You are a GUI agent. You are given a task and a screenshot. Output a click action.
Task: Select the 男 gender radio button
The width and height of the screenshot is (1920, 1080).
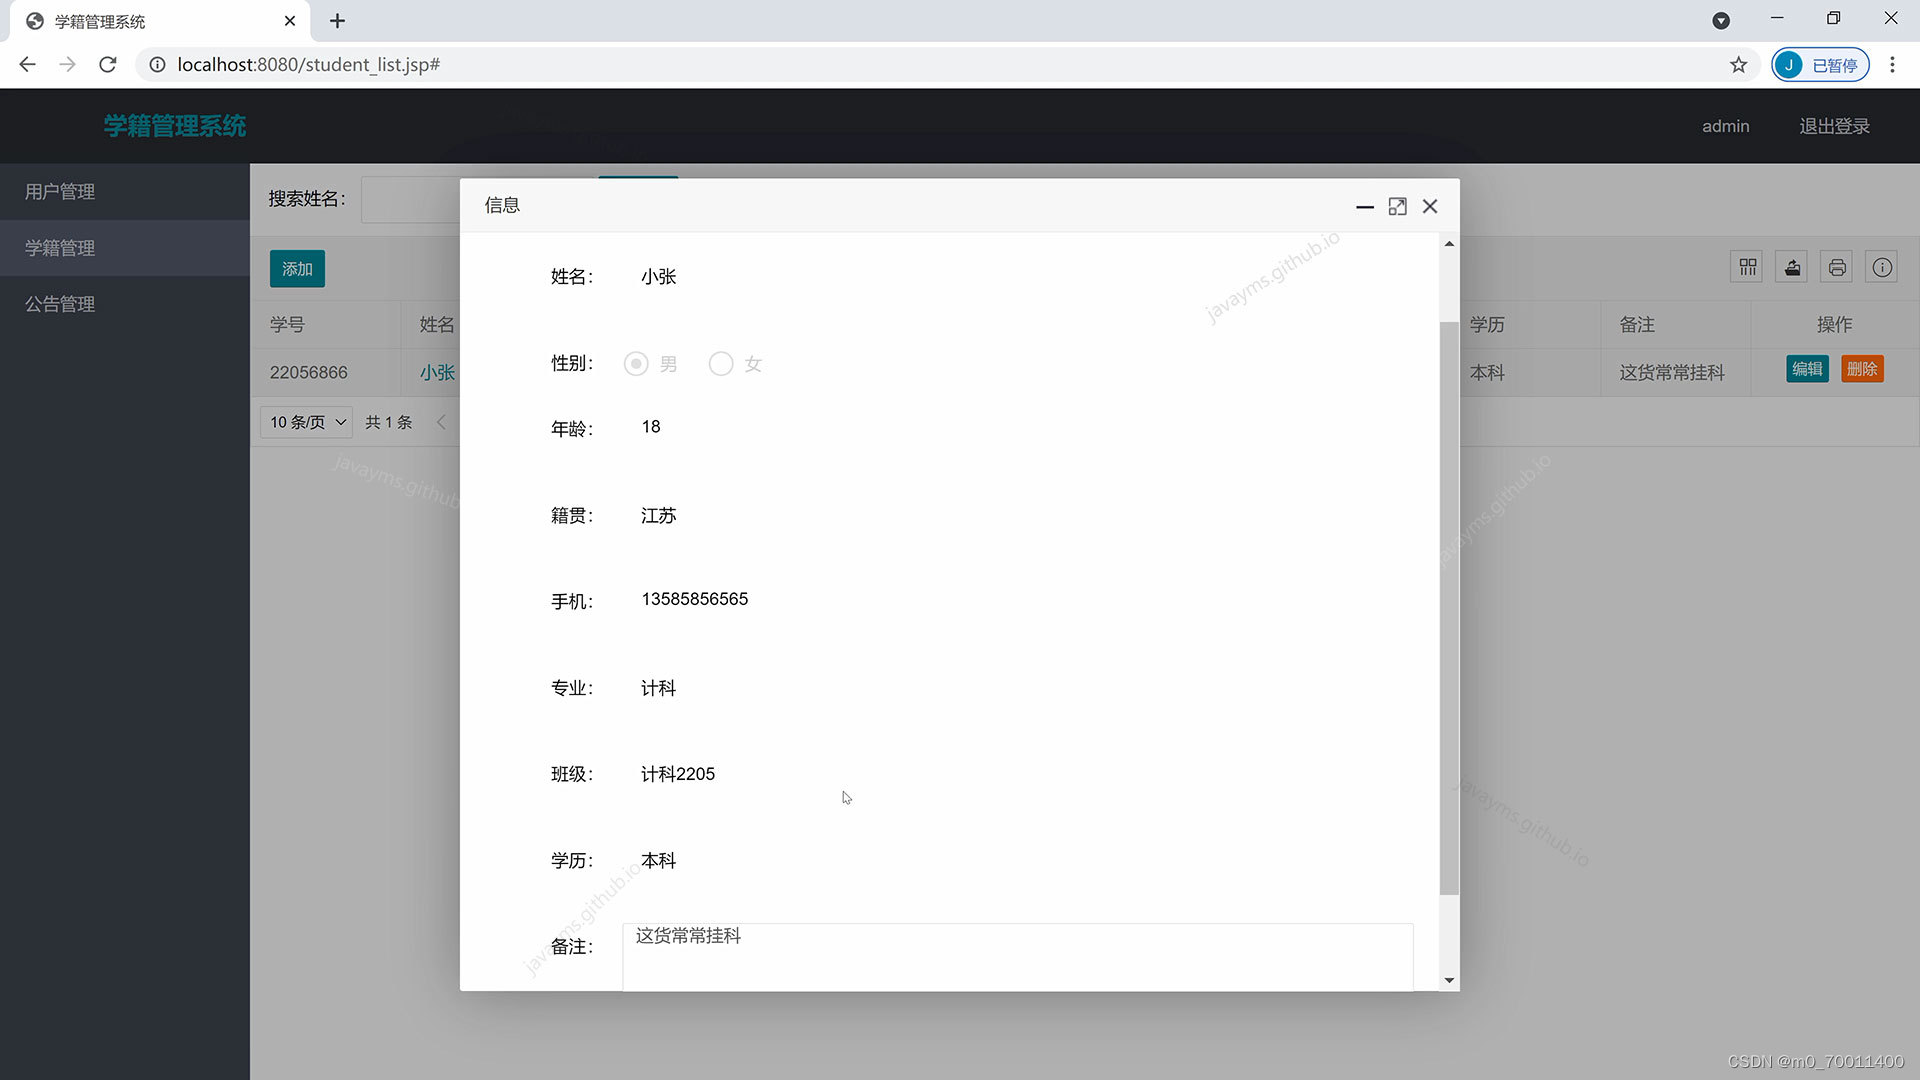coord(636,364)
